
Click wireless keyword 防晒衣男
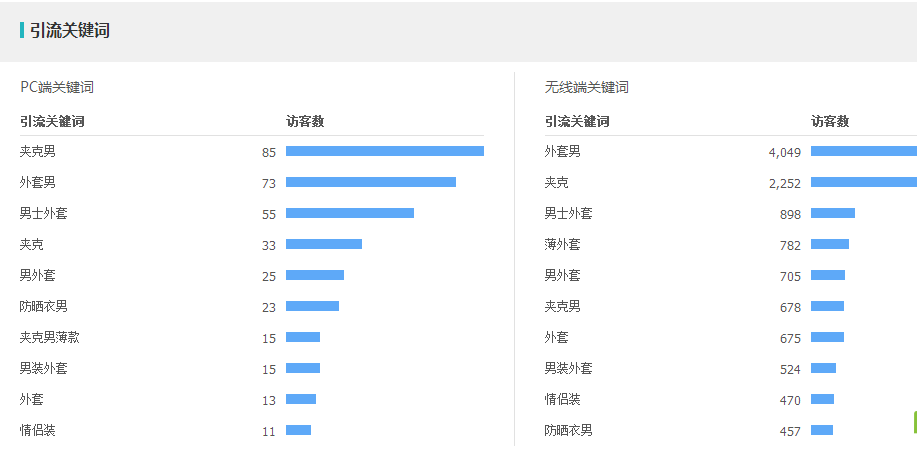pos(568,431)
